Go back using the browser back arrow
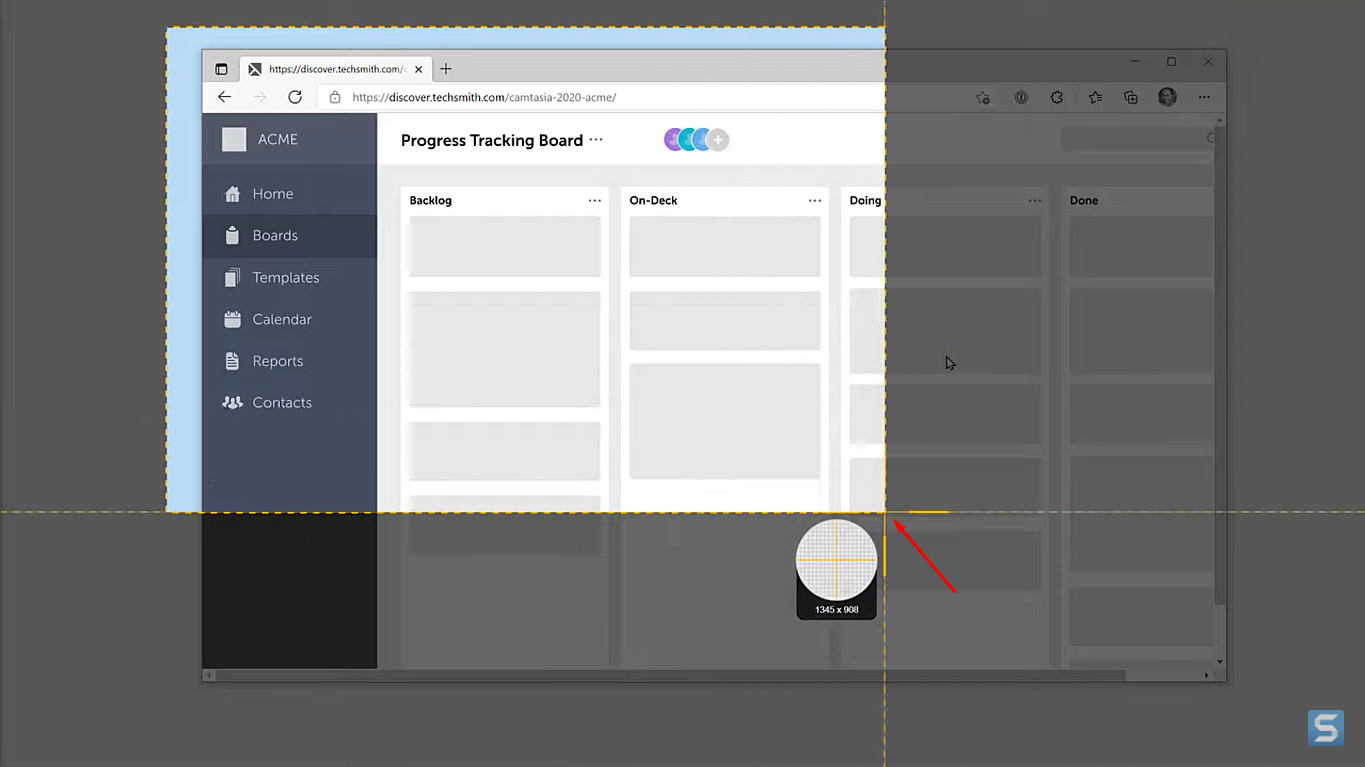Screen dimensions: 1365x767 (x=224, y=97)
